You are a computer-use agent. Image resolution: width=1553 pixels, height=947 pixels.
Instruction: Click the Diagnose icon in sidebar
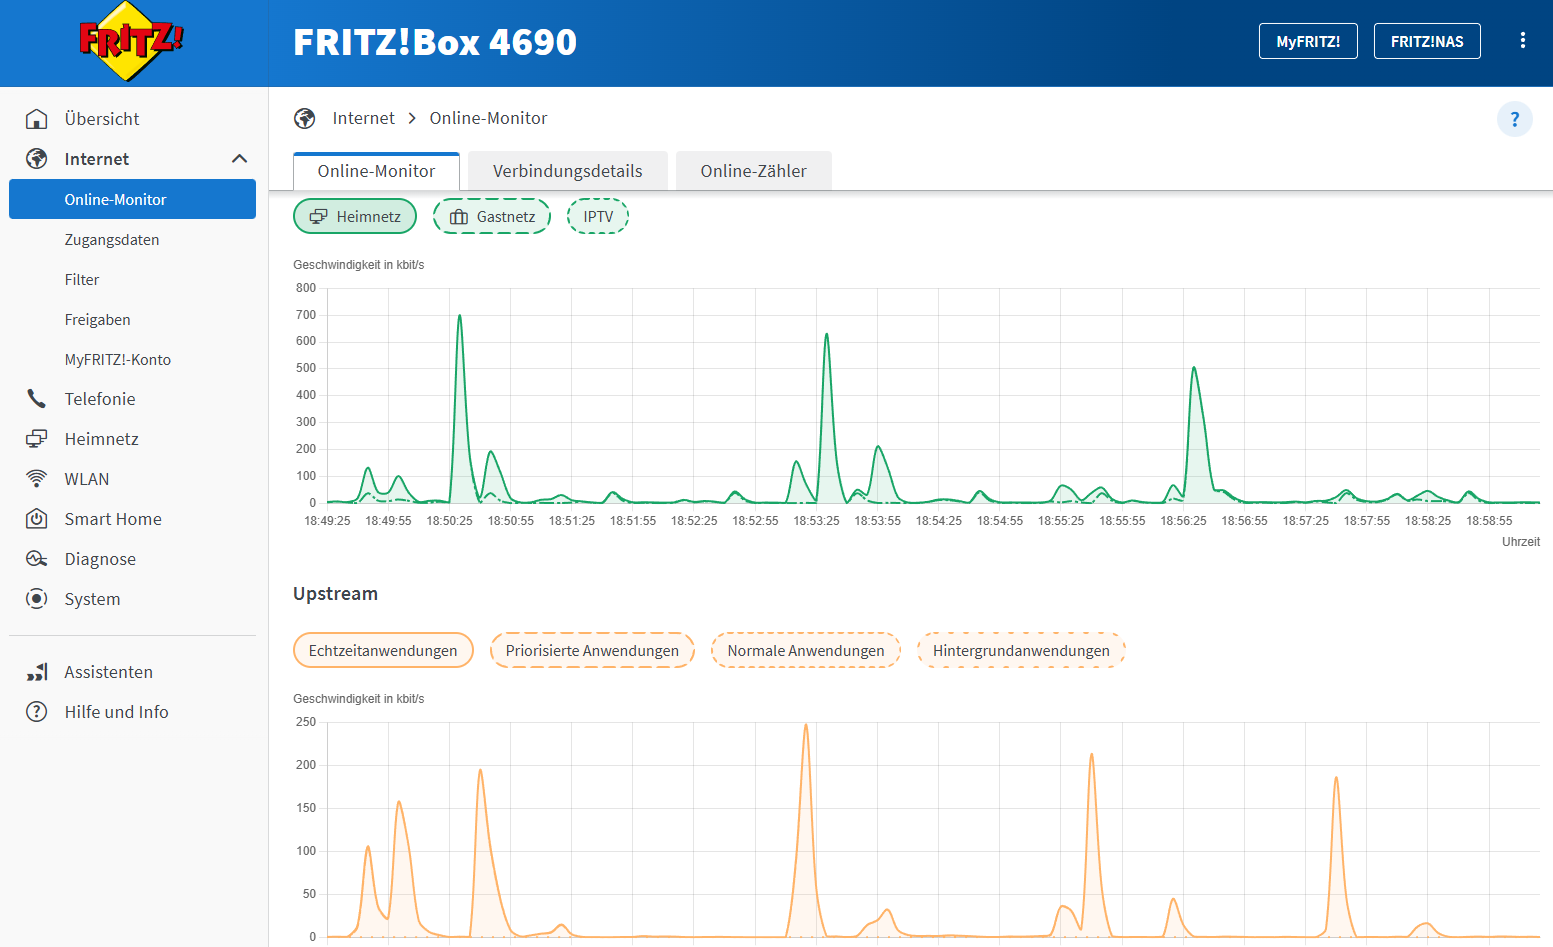point(37,559)
